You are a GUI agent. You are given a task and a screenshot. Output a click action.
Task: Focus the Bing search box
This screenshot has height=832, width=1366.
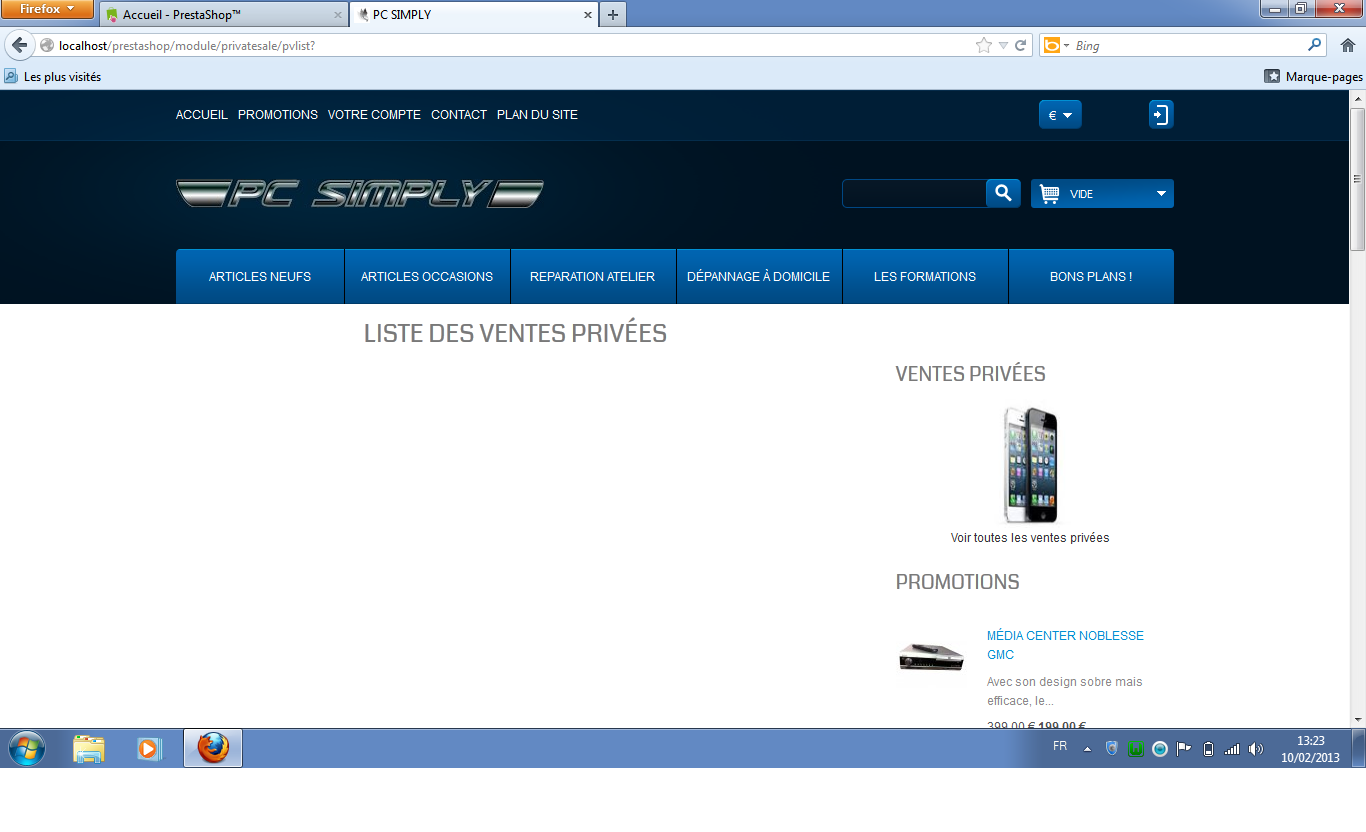1189,45
